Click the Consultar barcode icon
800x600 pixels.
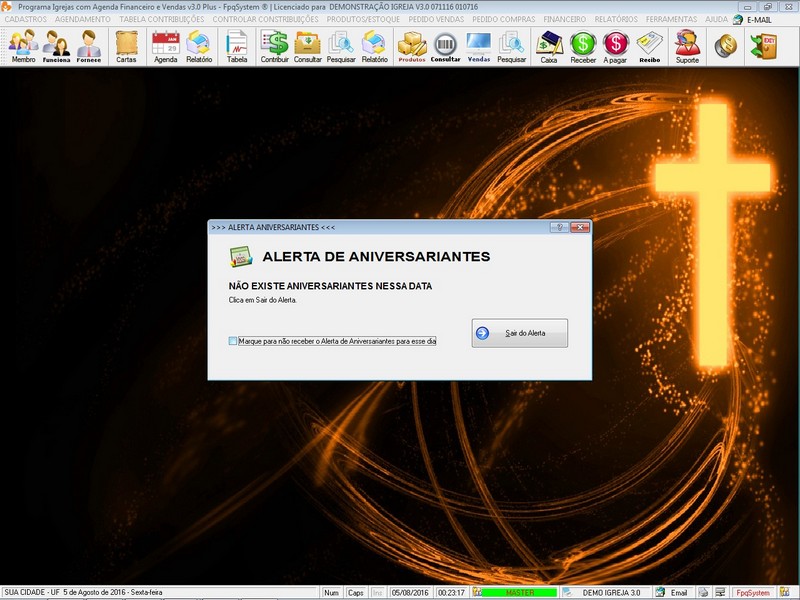445,46
